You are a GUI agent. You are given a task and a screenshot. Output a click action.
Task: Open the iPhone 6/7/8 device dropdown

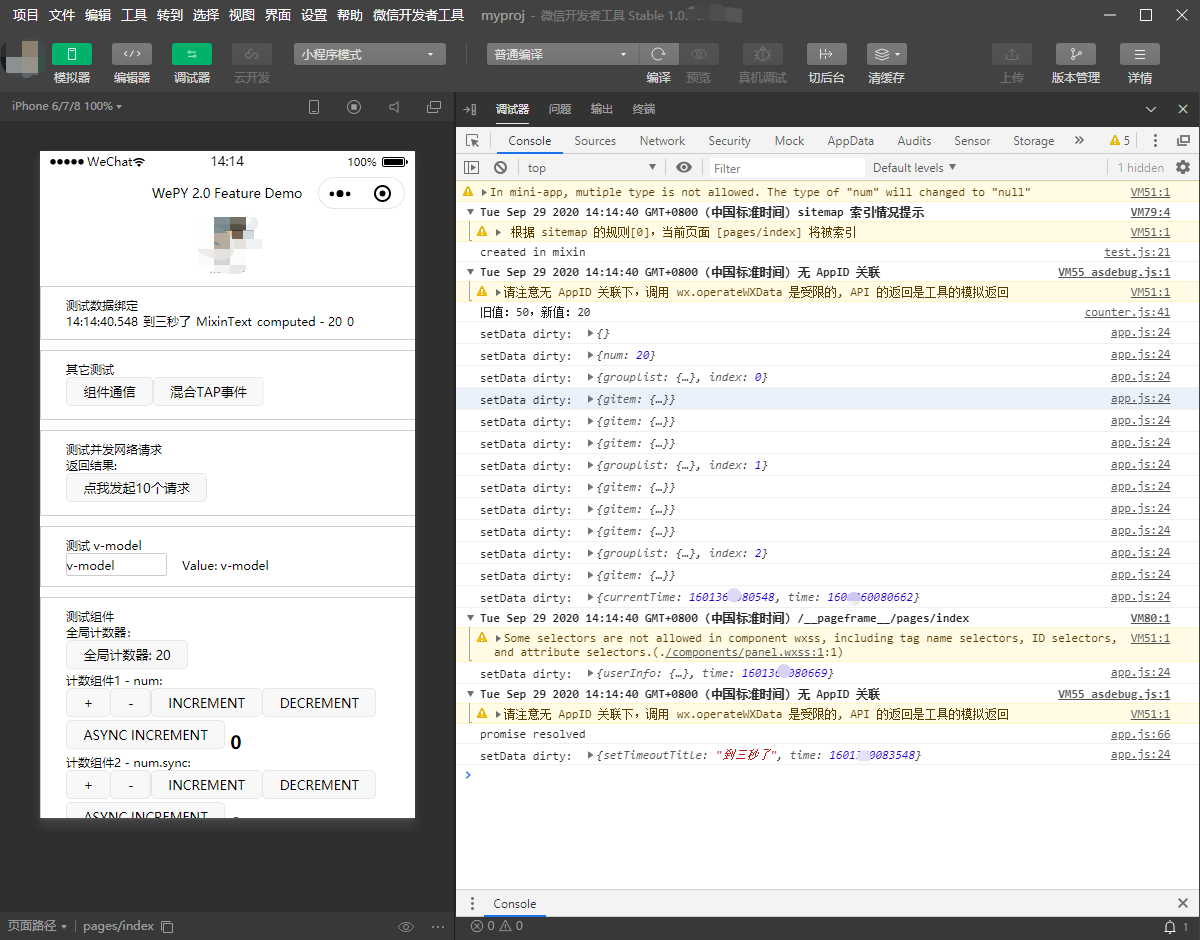click(x=67, y=106)
